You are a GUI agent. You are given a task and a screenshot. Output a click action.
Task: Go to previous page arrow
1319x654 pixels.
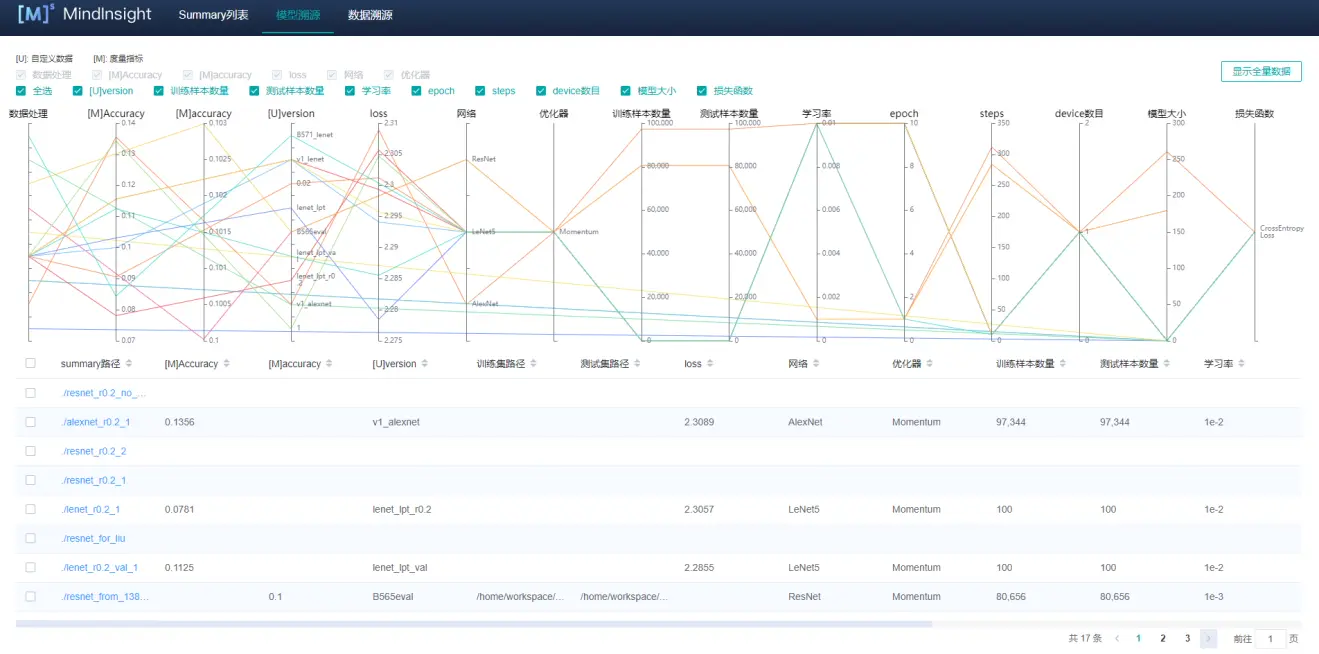[x=1117, y=638]
